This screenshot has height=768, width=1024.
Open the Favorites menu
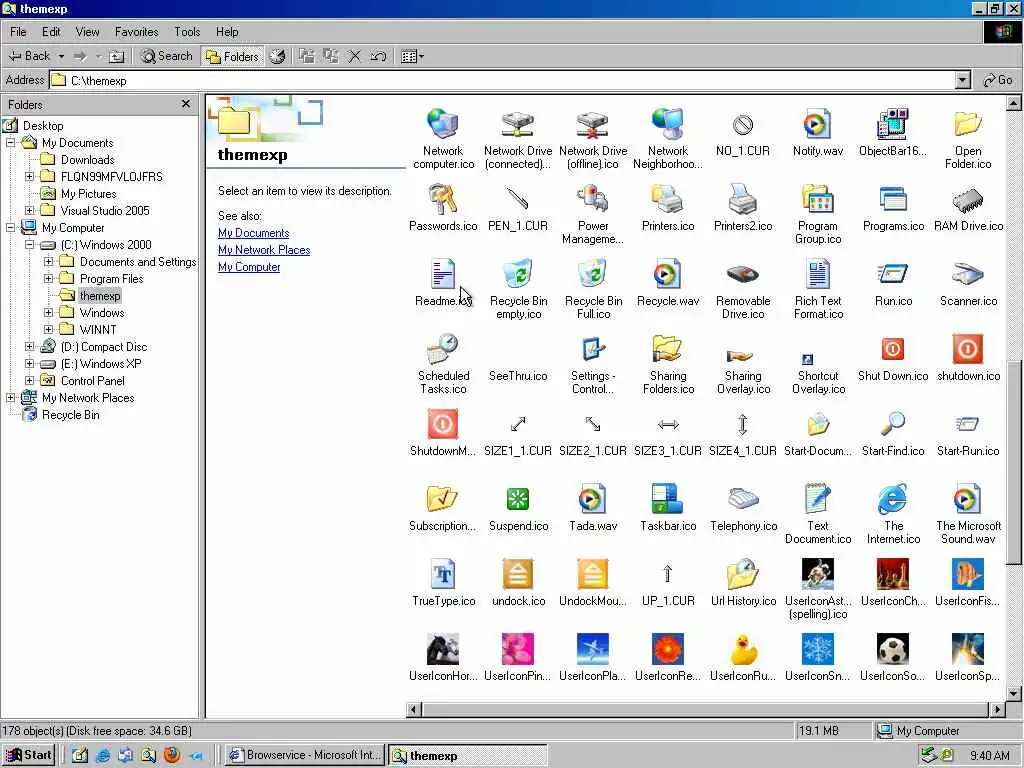click(136, 32)
